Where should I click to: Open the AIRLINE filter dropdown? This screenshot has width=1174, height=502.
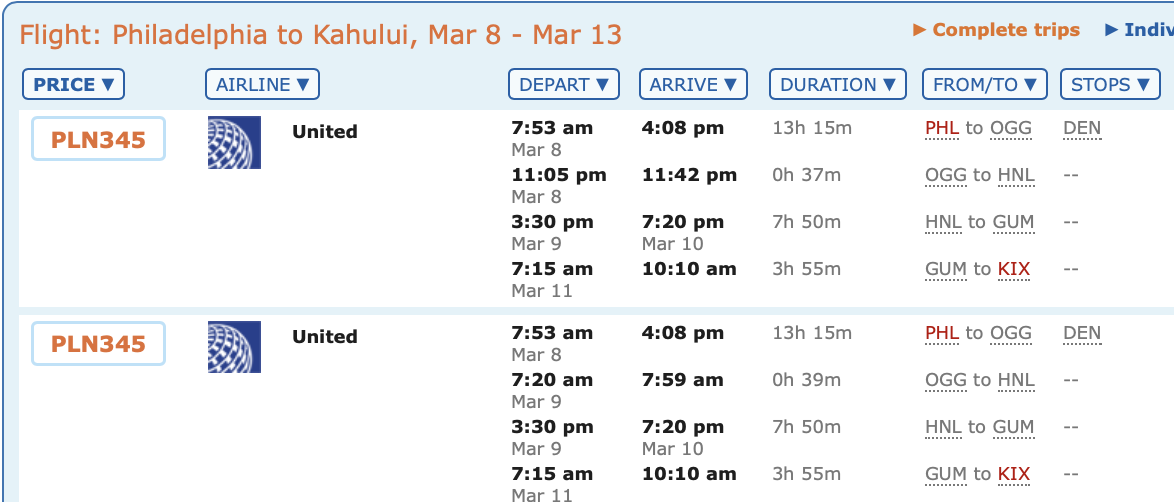tap(262, 84)
